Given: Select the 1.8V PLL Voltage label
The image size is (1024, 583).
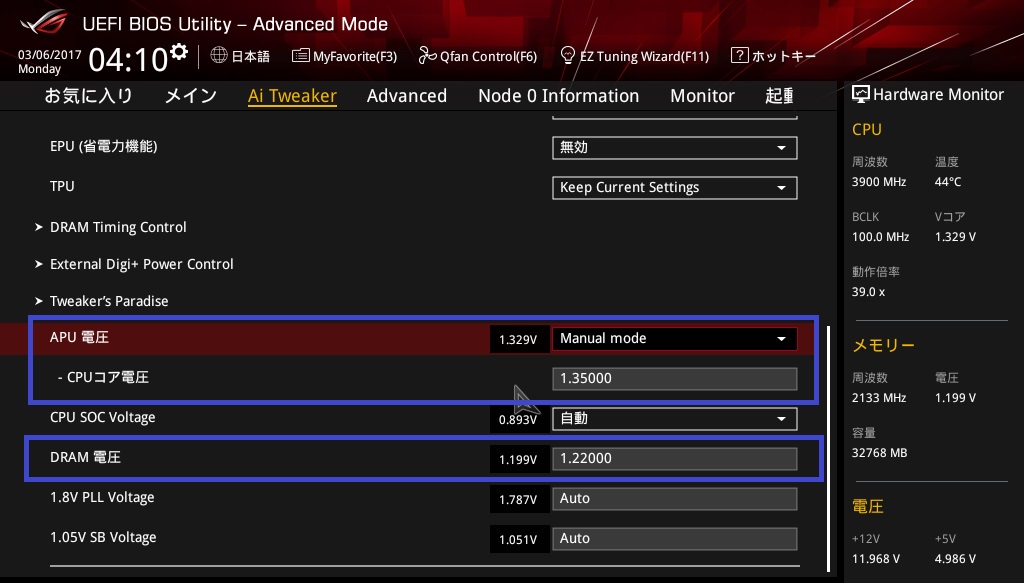Looking at the screenshot, I should (x=102, y=497).
